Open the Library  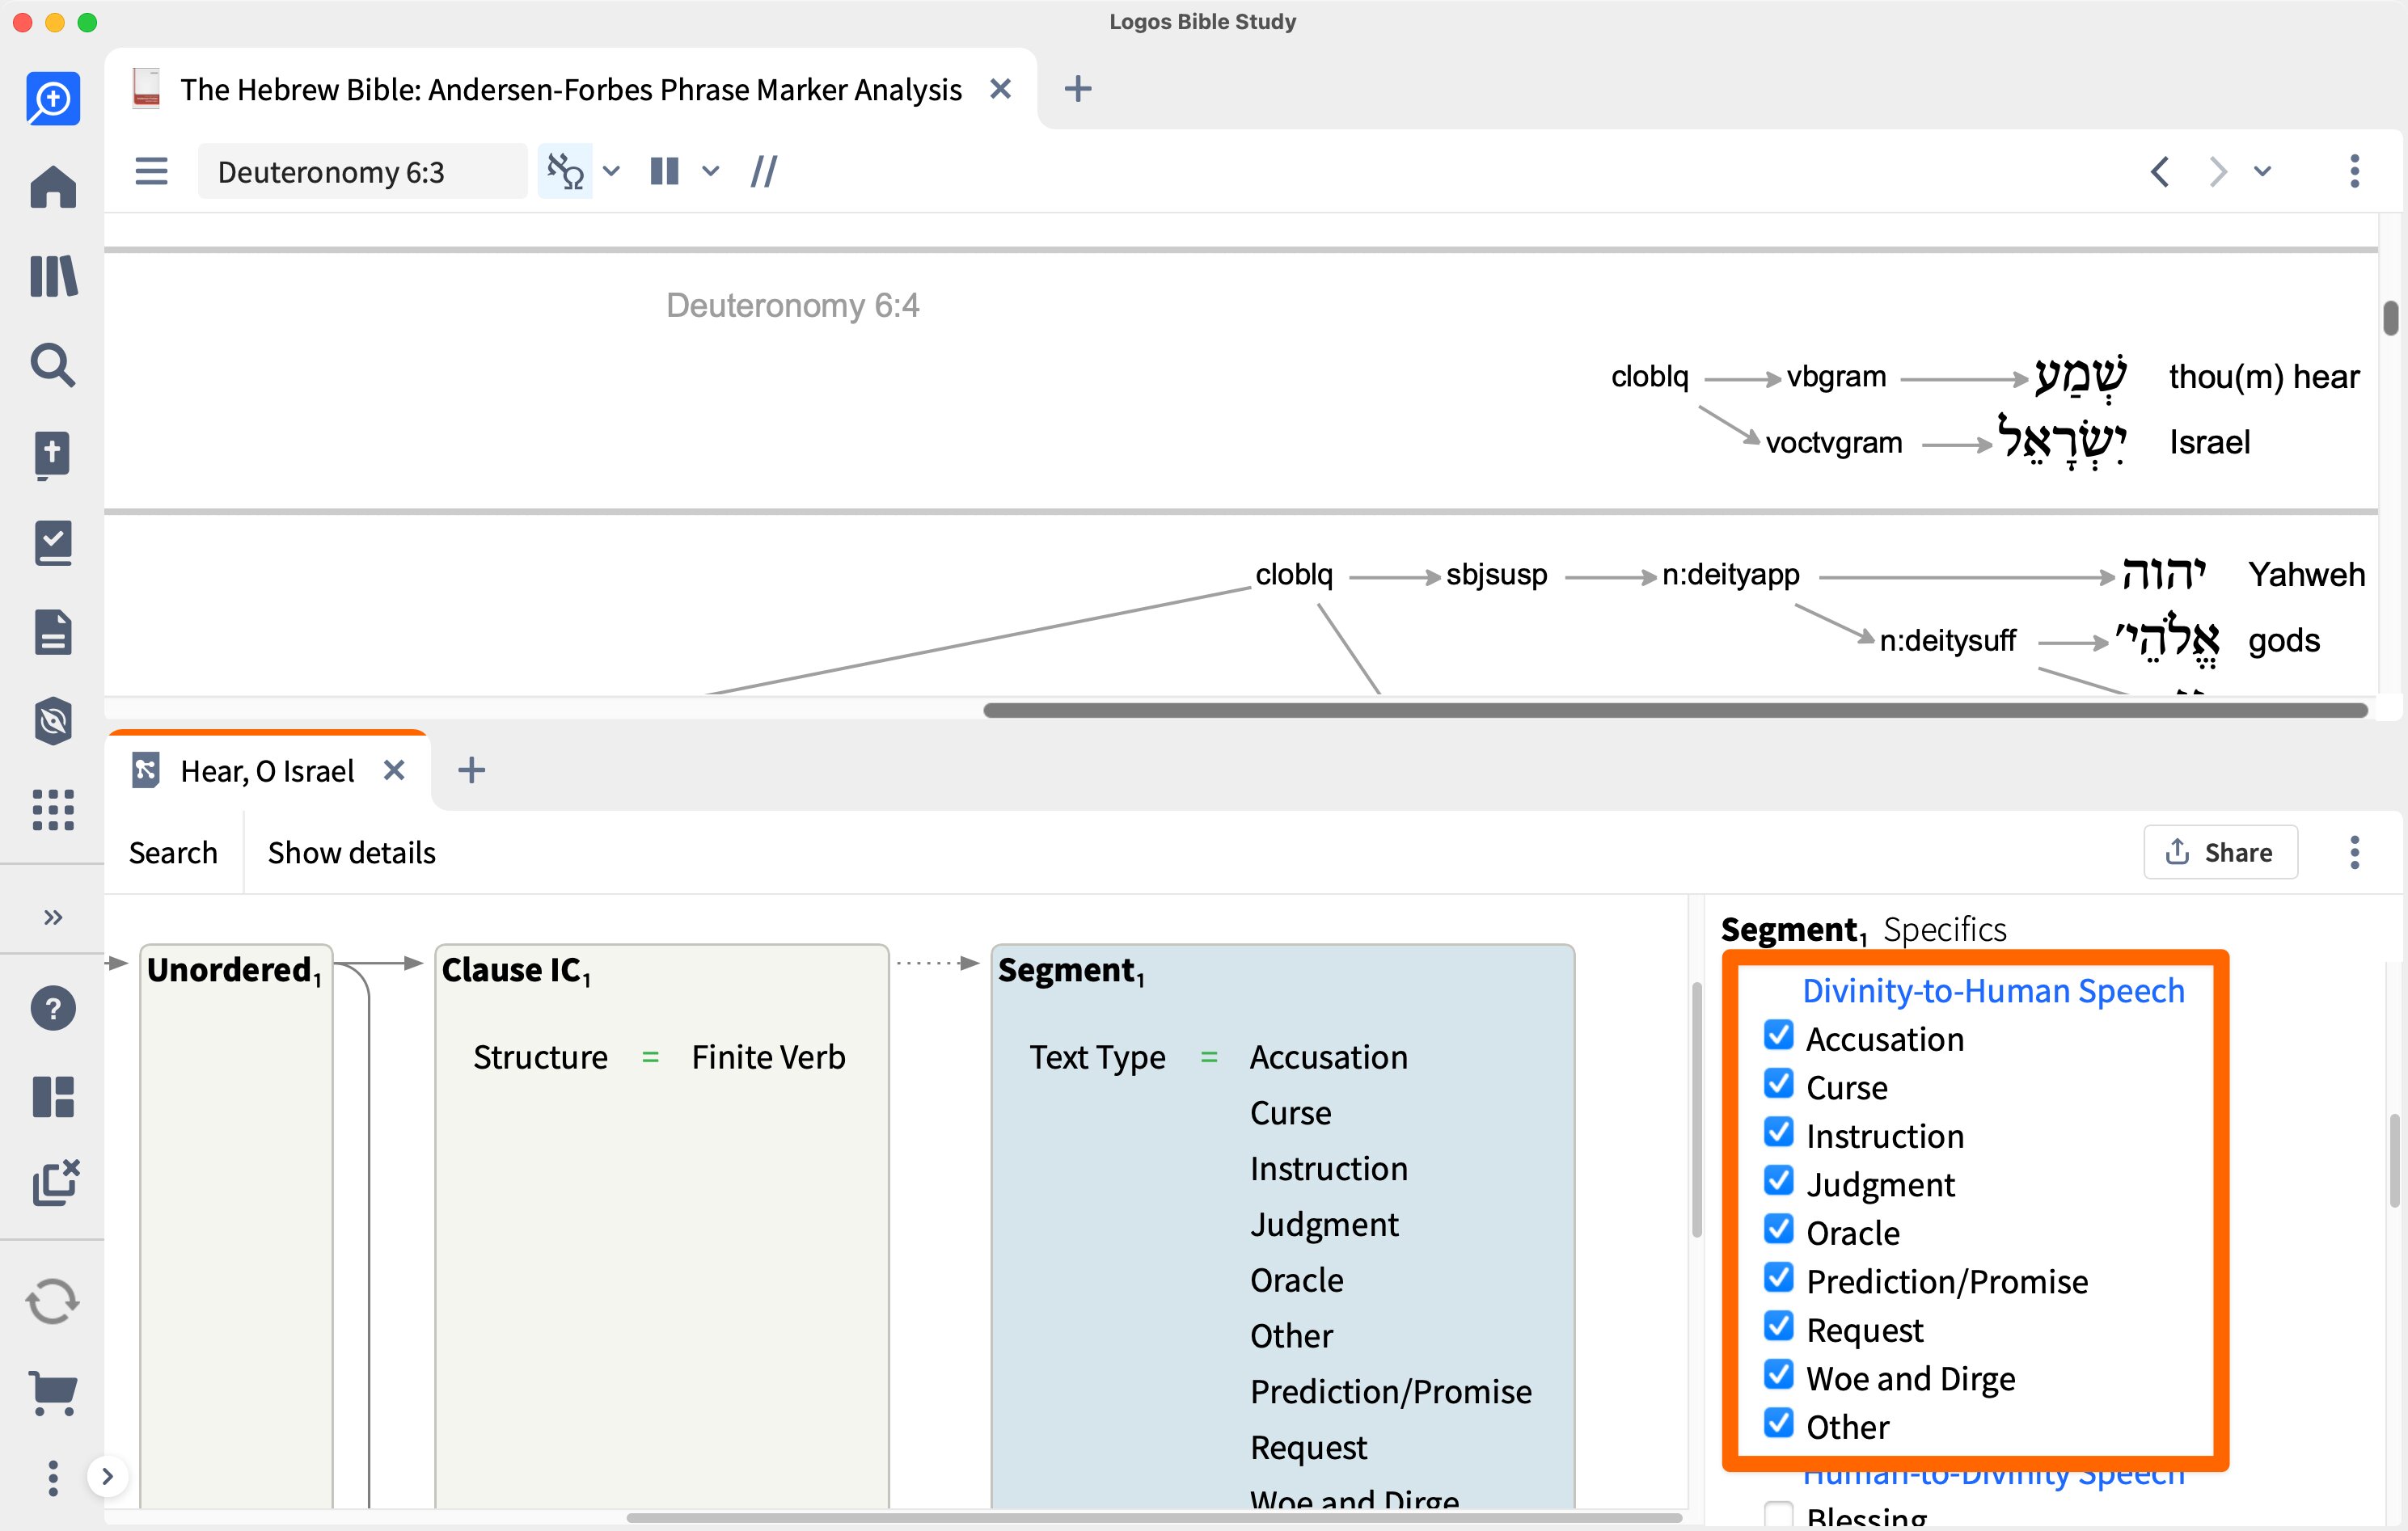(52, 276)
